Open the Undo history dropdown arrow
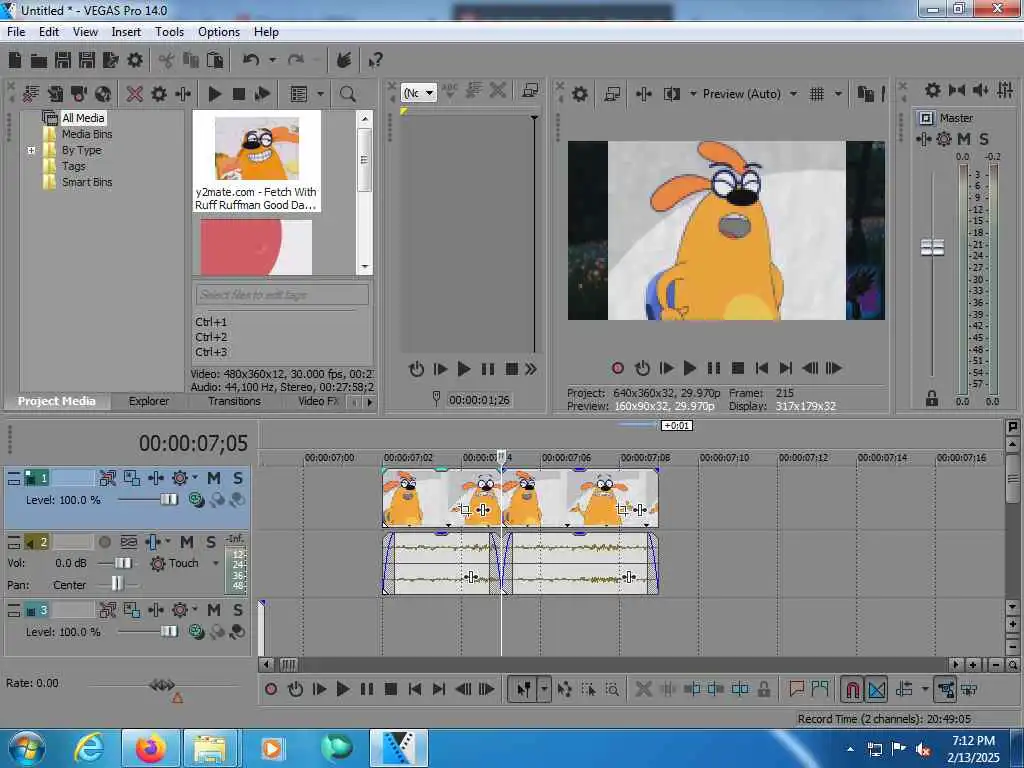 click(272, 60)
